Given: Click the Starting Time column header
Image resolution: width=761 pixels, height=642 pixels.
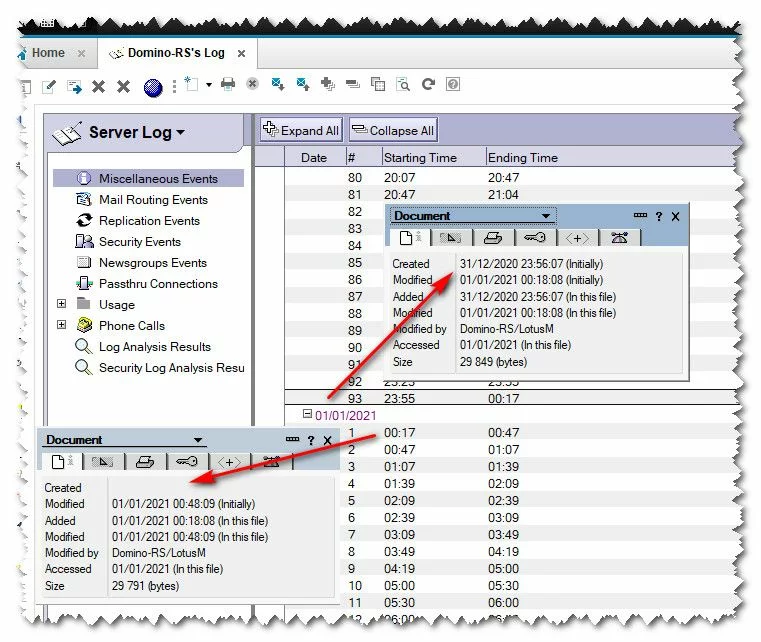Looking at the screenshot, I should [420, 157].
